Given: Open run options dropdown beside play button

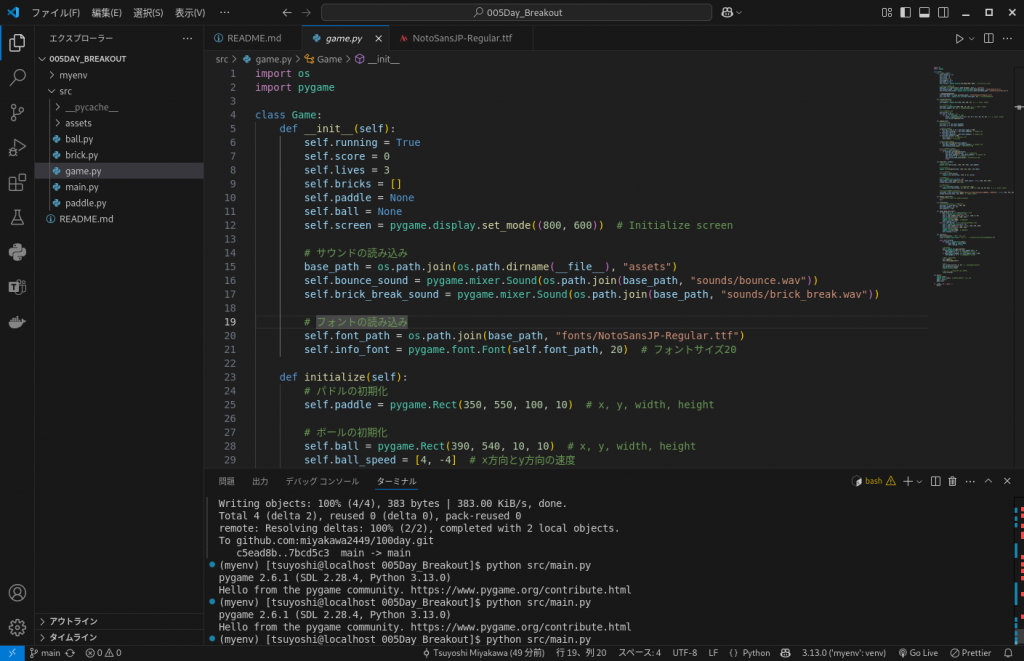Looking at the screenshot, I should click(x=972, y=39).
